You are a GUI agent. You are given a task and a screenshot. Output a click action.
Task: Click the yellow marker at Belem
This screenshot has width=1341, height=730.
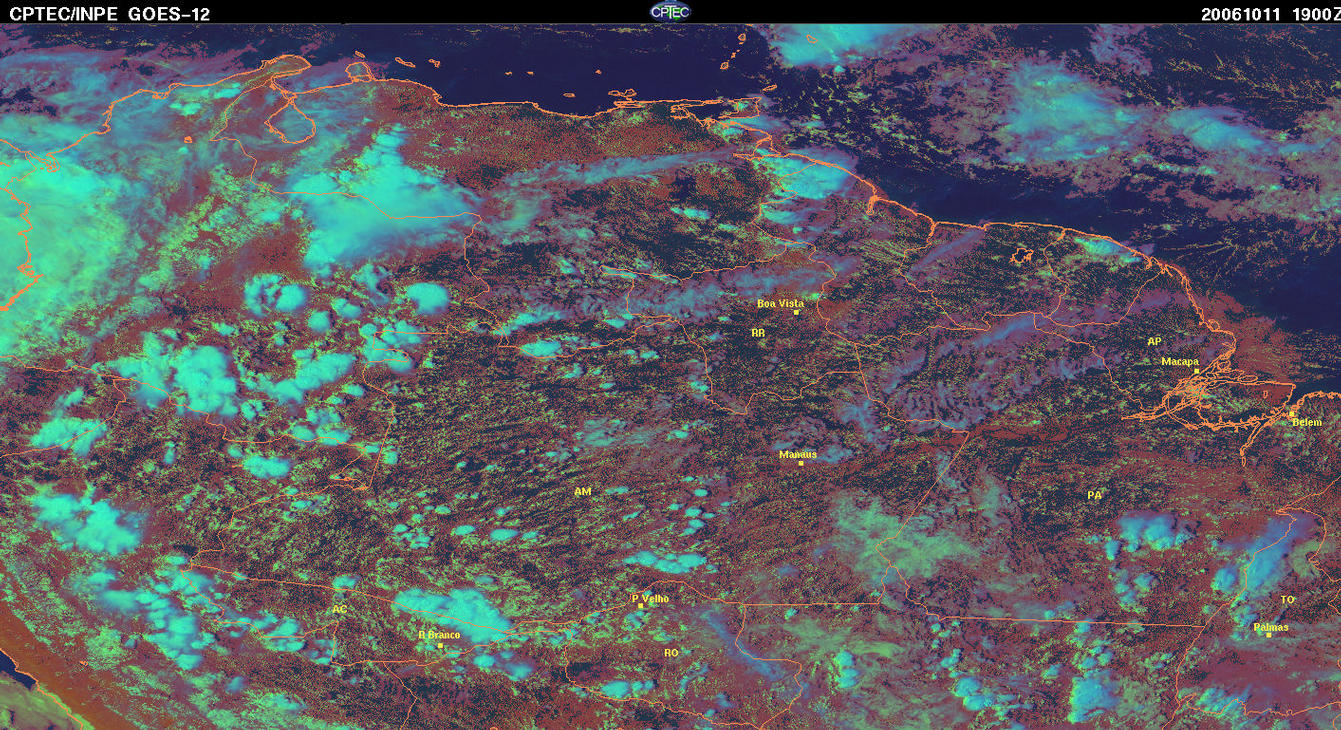tap(1291, 414)
